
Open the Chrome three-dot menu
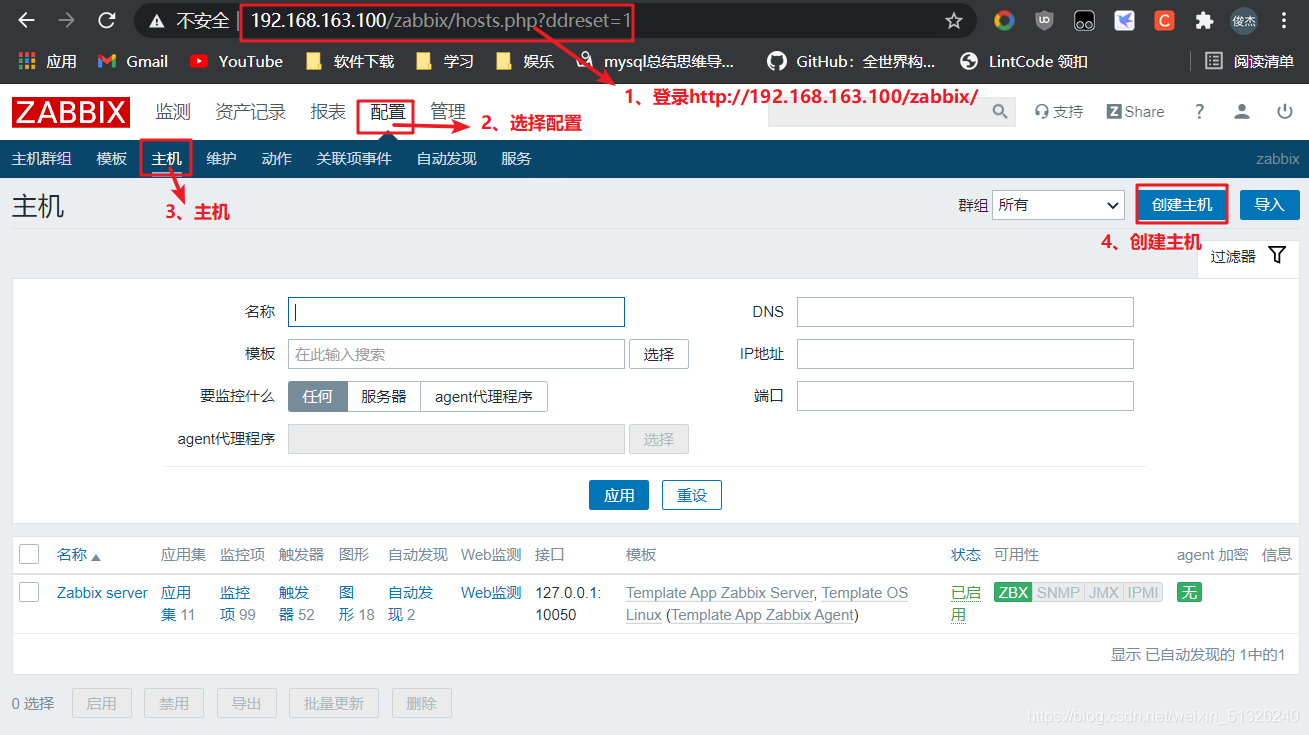pos(1284,21)
